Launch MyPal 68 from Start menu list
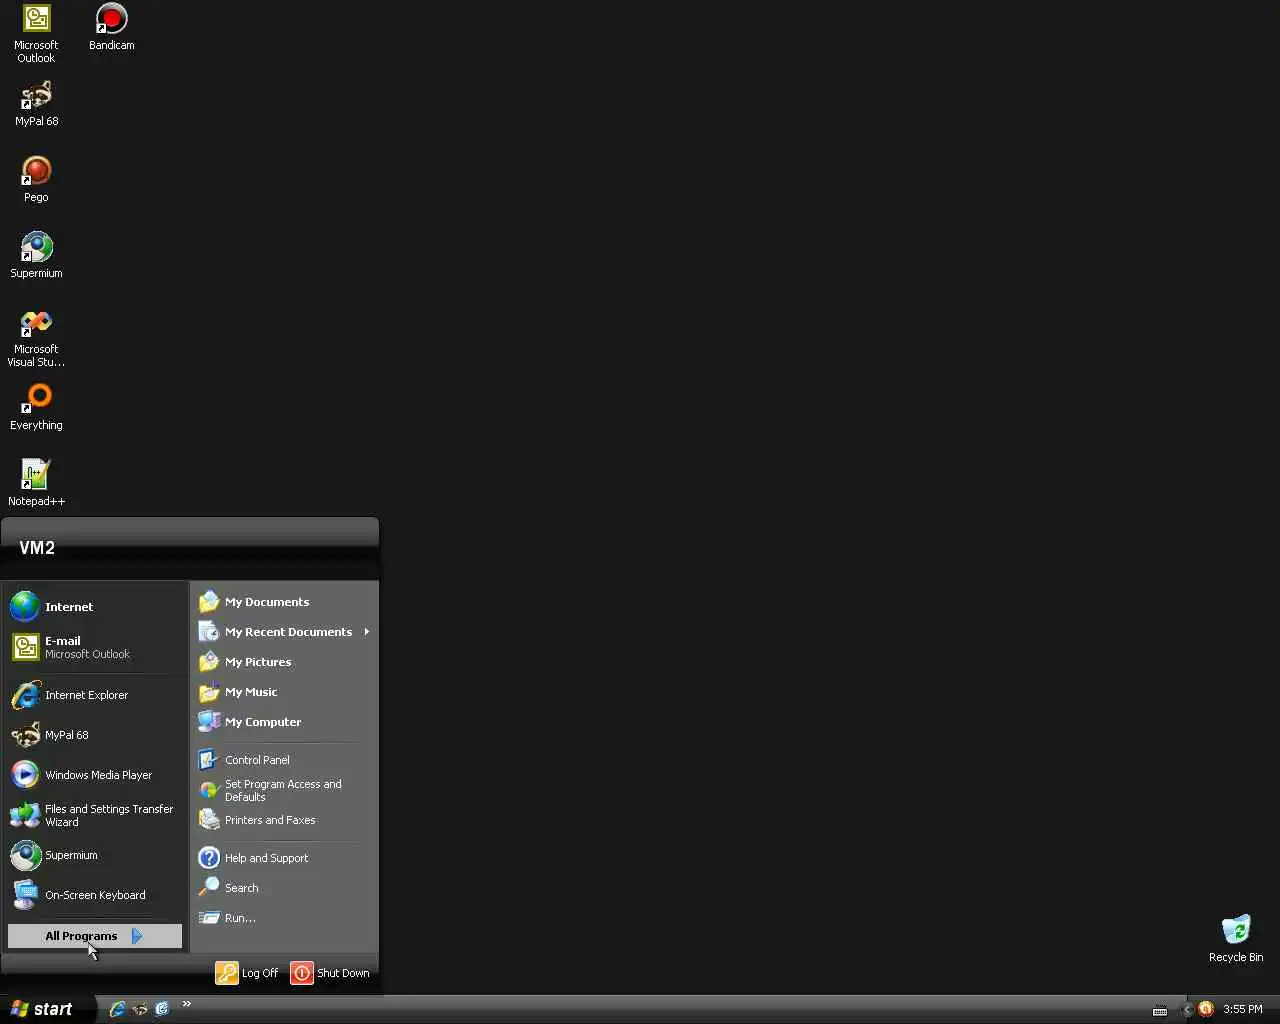 [x=95, y=735]
